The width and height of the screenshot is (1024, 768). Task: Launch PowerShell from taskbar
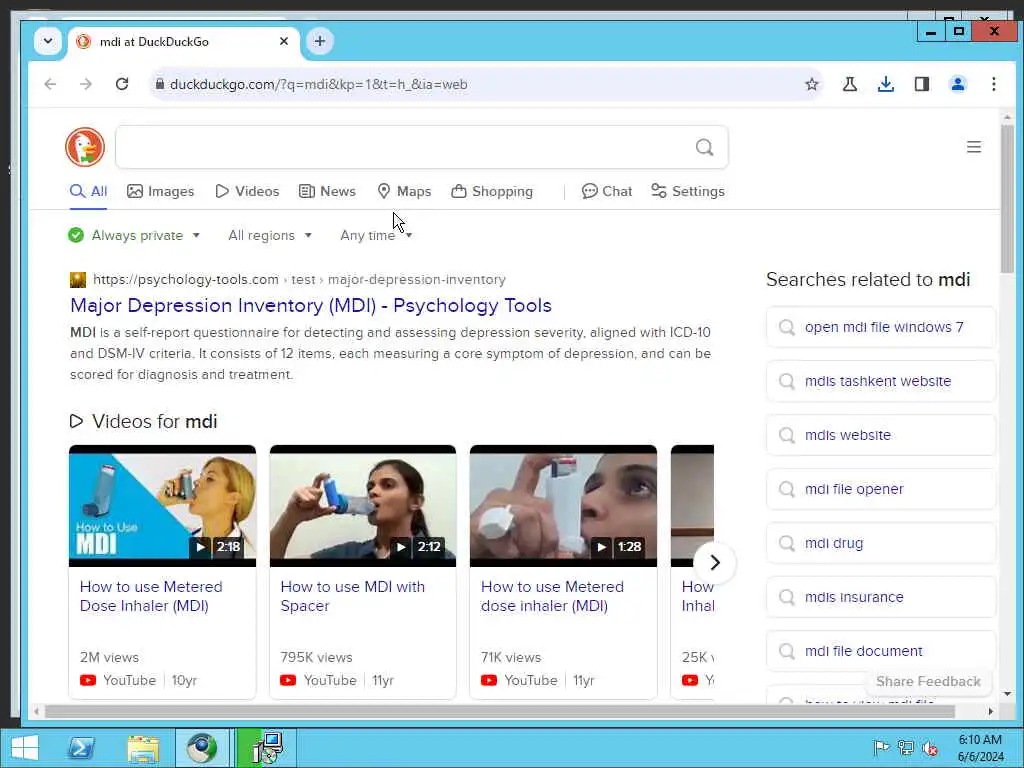coord(81,748)
